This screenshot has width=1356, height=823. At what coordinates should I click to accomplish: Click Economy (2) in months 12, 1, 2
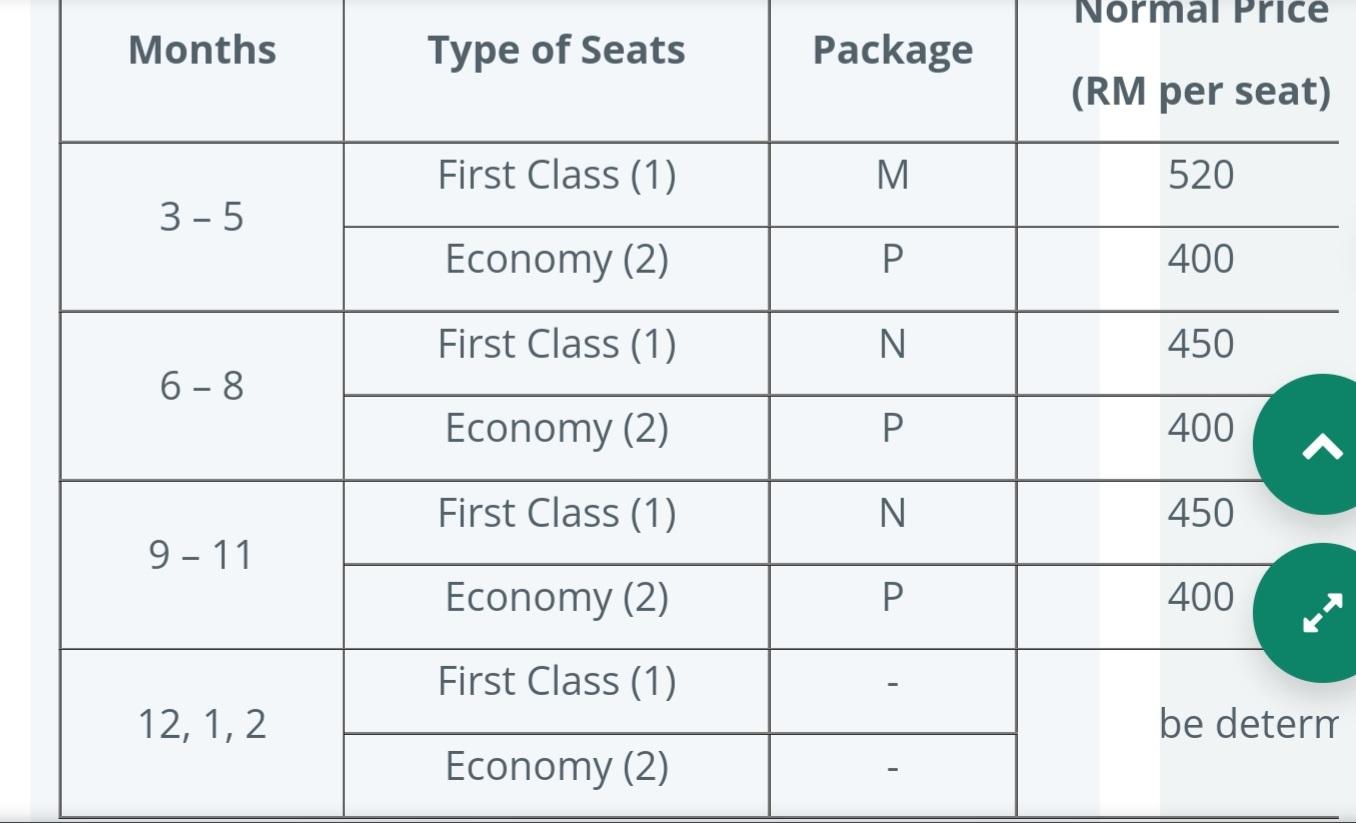click(557, 767)
